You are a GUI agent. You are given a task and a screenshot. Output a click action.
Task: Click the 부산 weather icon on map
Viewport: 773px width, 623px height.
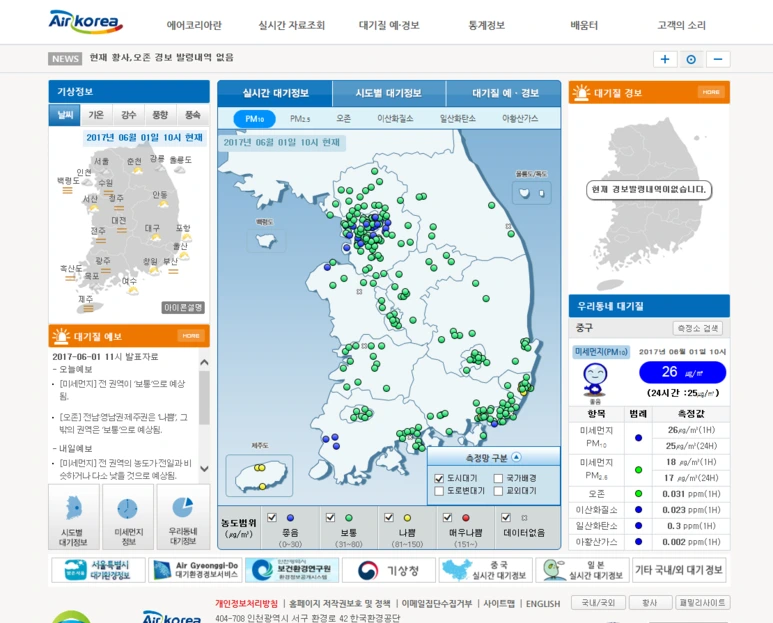(173, 271)
